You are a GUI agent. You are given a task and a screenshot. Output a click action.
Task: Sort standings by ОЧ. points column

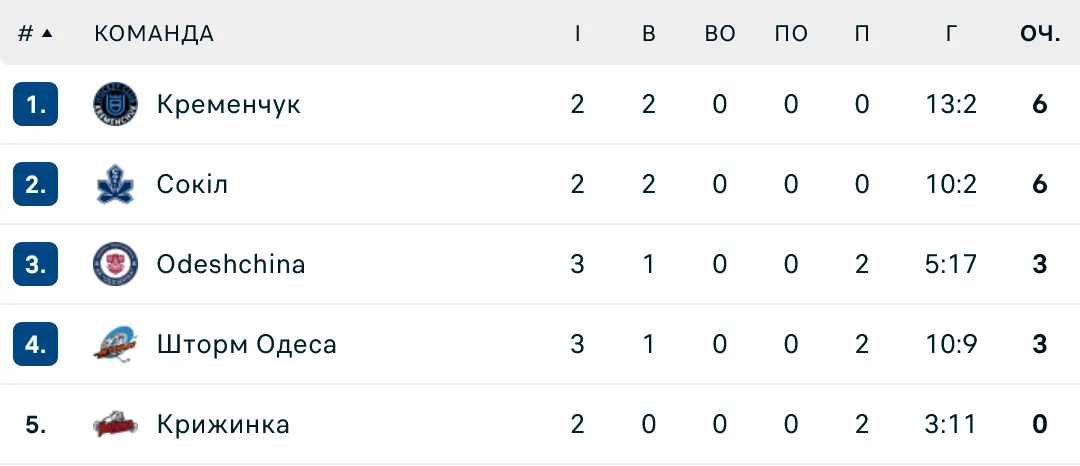(x=1040, y=33)
